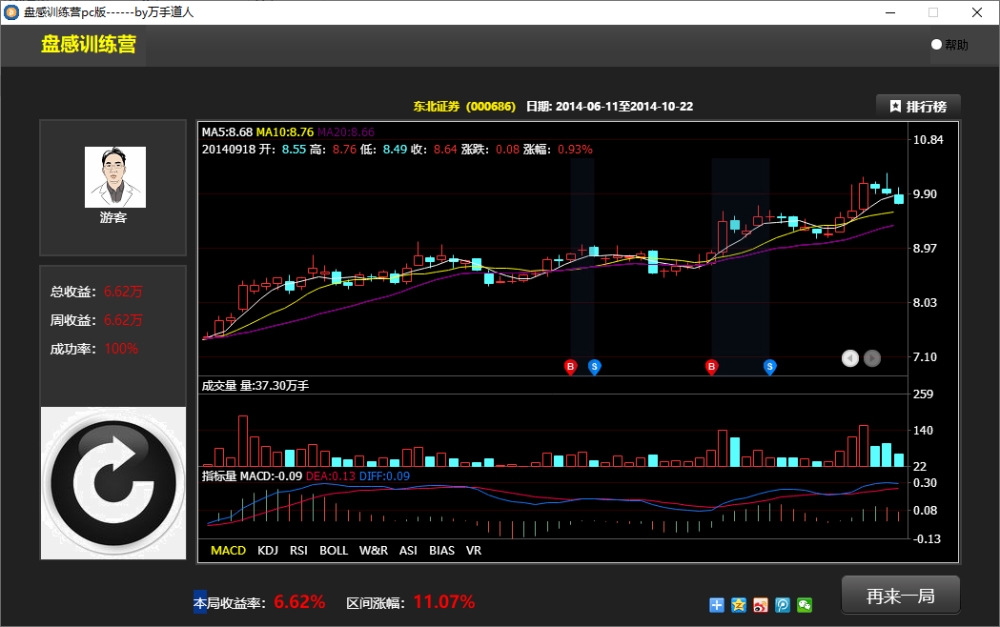
Task: Start a new round with 再来一局
Action: [x=901, y=596]
